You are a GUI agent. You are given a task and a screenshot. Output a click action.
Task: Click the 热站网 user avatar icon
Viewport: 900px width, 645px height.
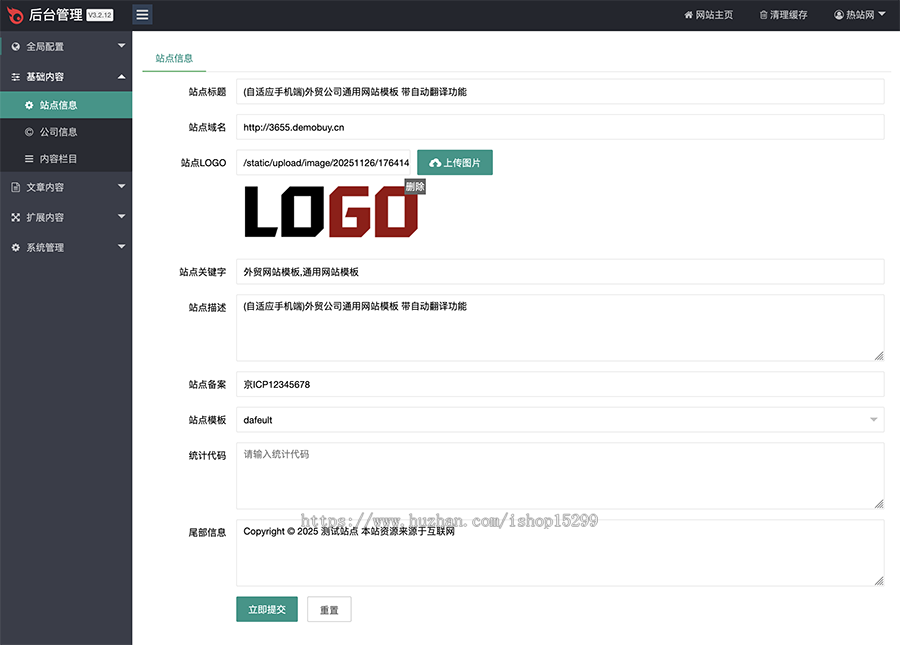pos(838,14)
